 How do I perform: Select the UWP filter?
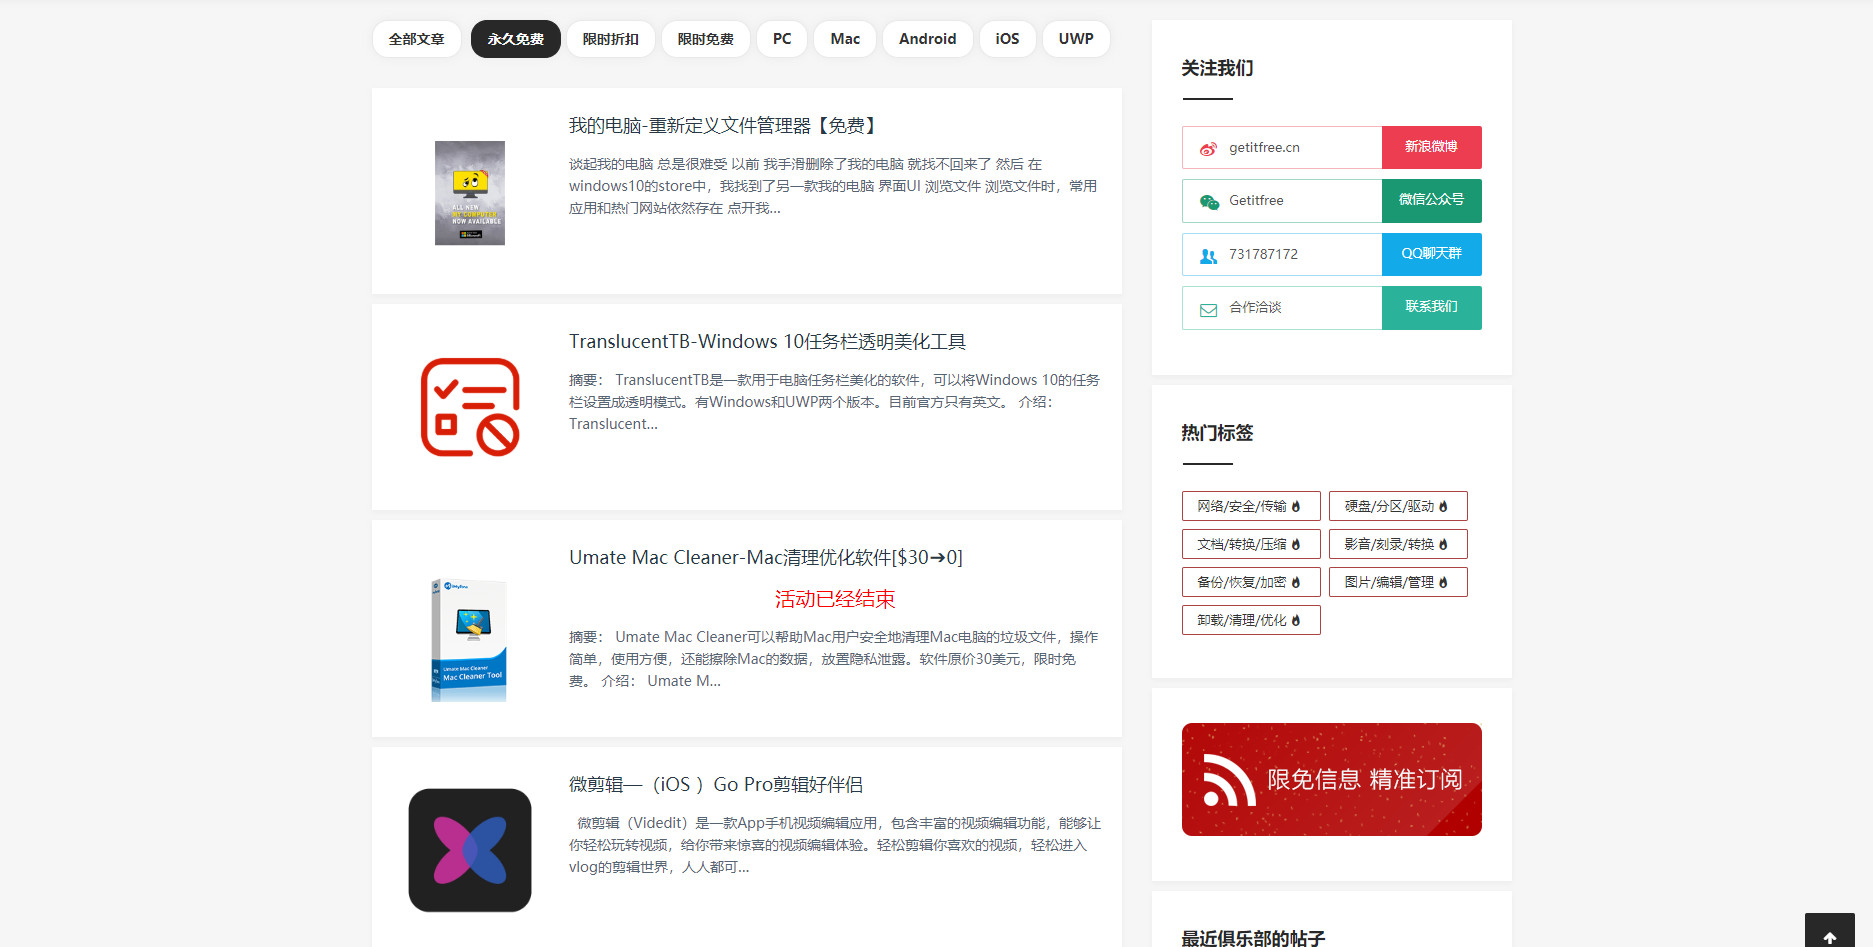[1076, 38]
